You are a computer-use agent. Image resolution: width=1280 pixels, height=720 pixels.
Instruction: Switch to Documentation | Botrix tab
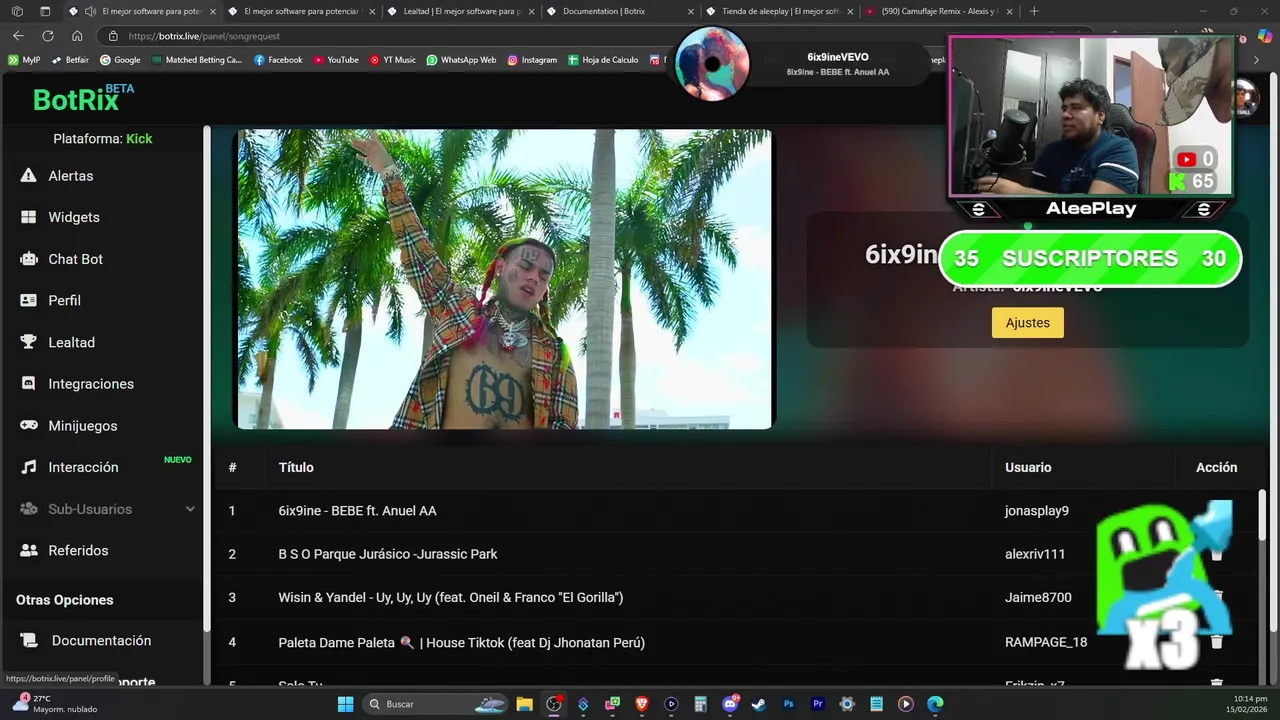point(620,11)
